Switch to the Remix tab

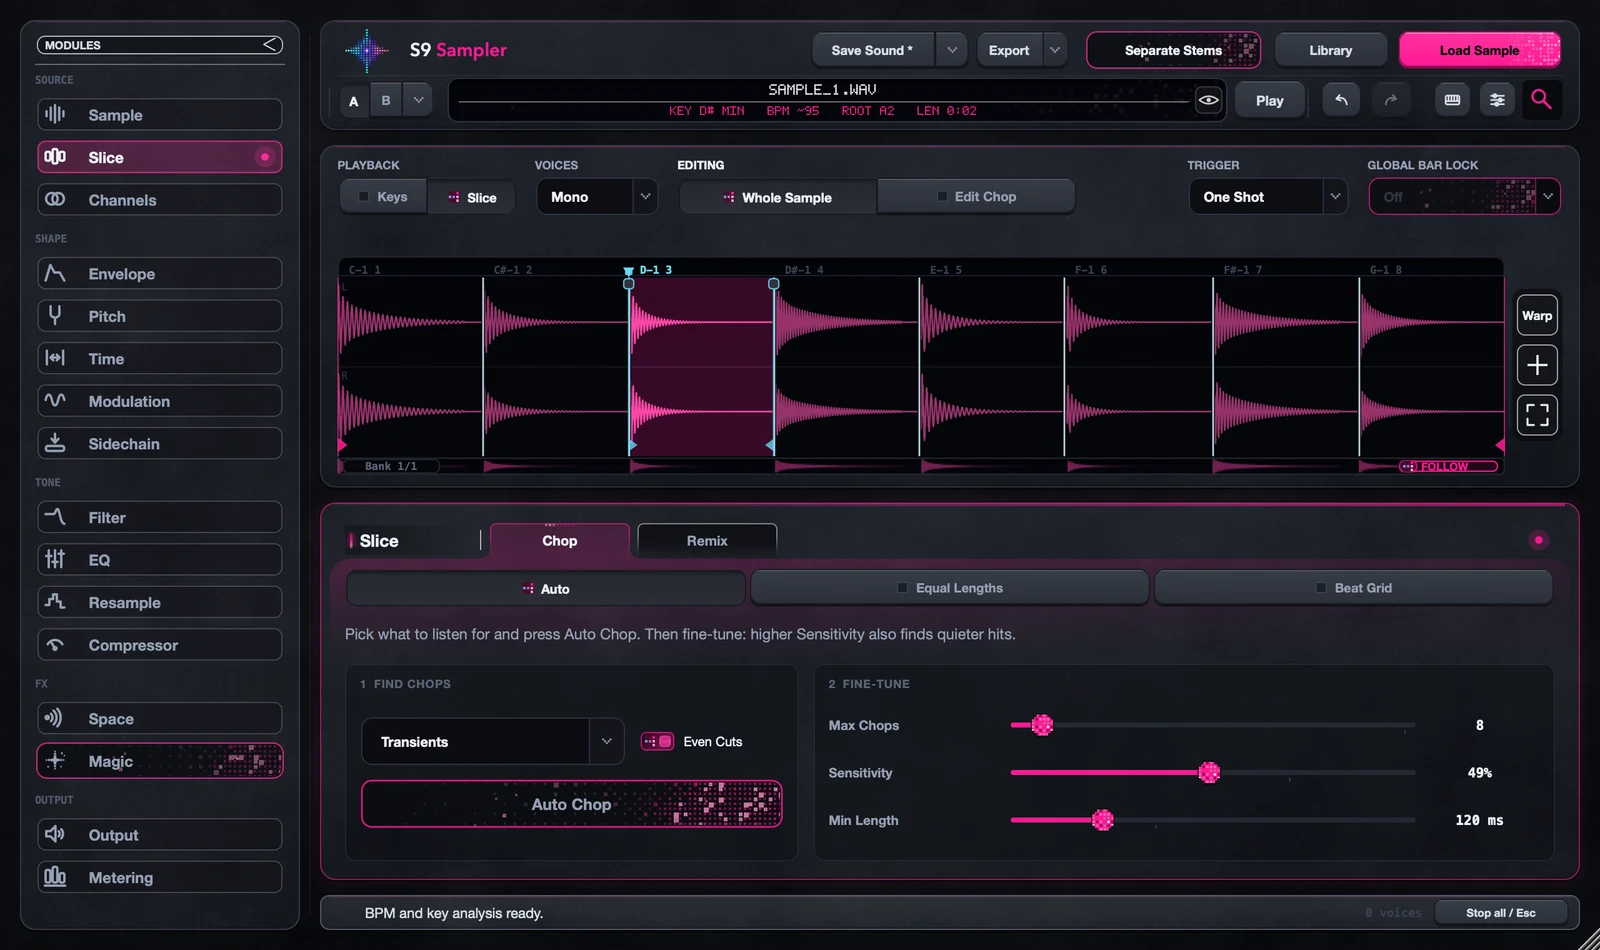click(707, 541)
